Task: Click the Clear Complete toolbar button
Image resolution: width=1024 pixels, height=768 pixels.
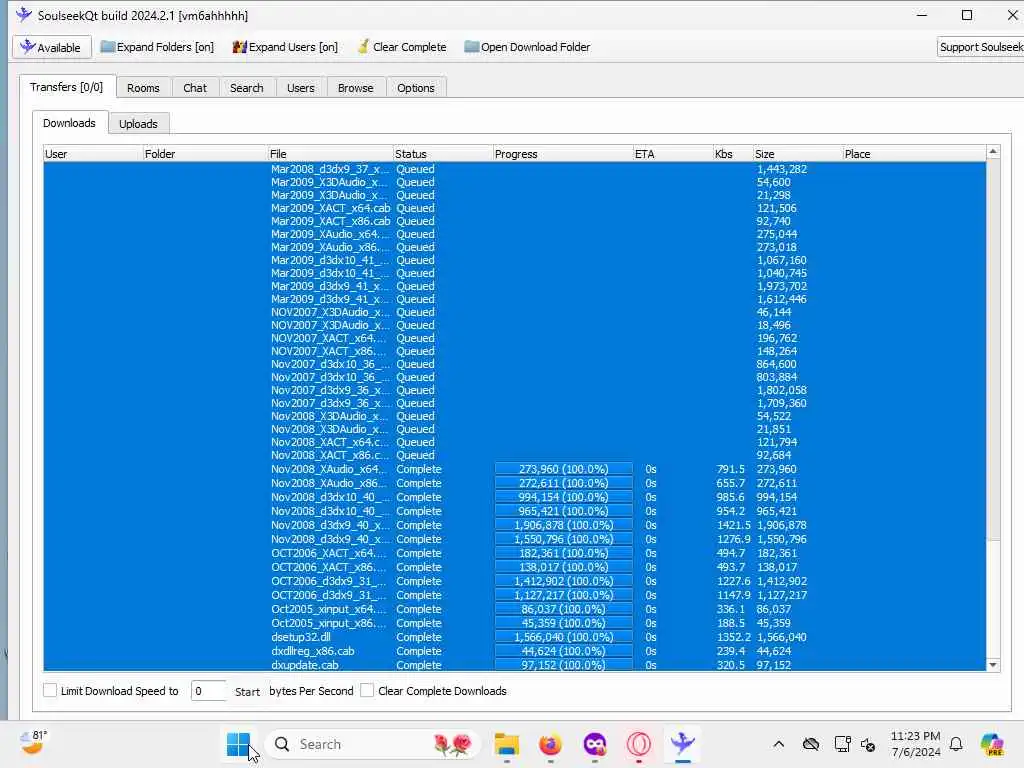Action: click(x=402, y=47)
